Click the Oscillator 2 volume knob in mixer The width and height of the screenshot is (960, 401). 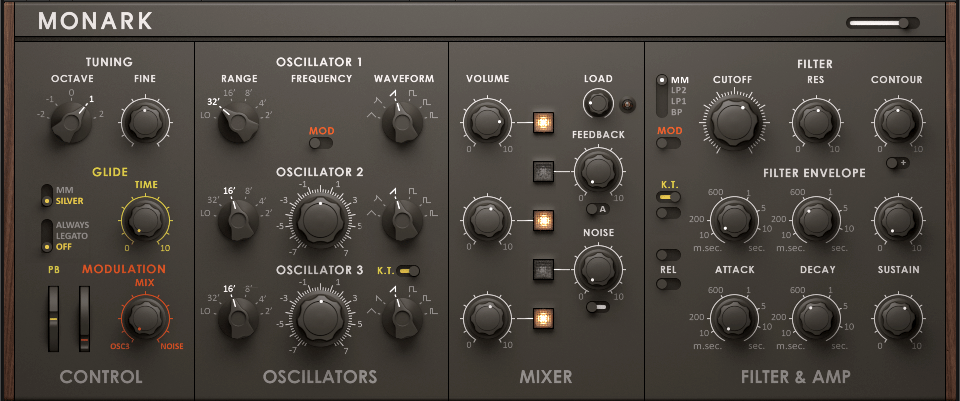(487, 220)
